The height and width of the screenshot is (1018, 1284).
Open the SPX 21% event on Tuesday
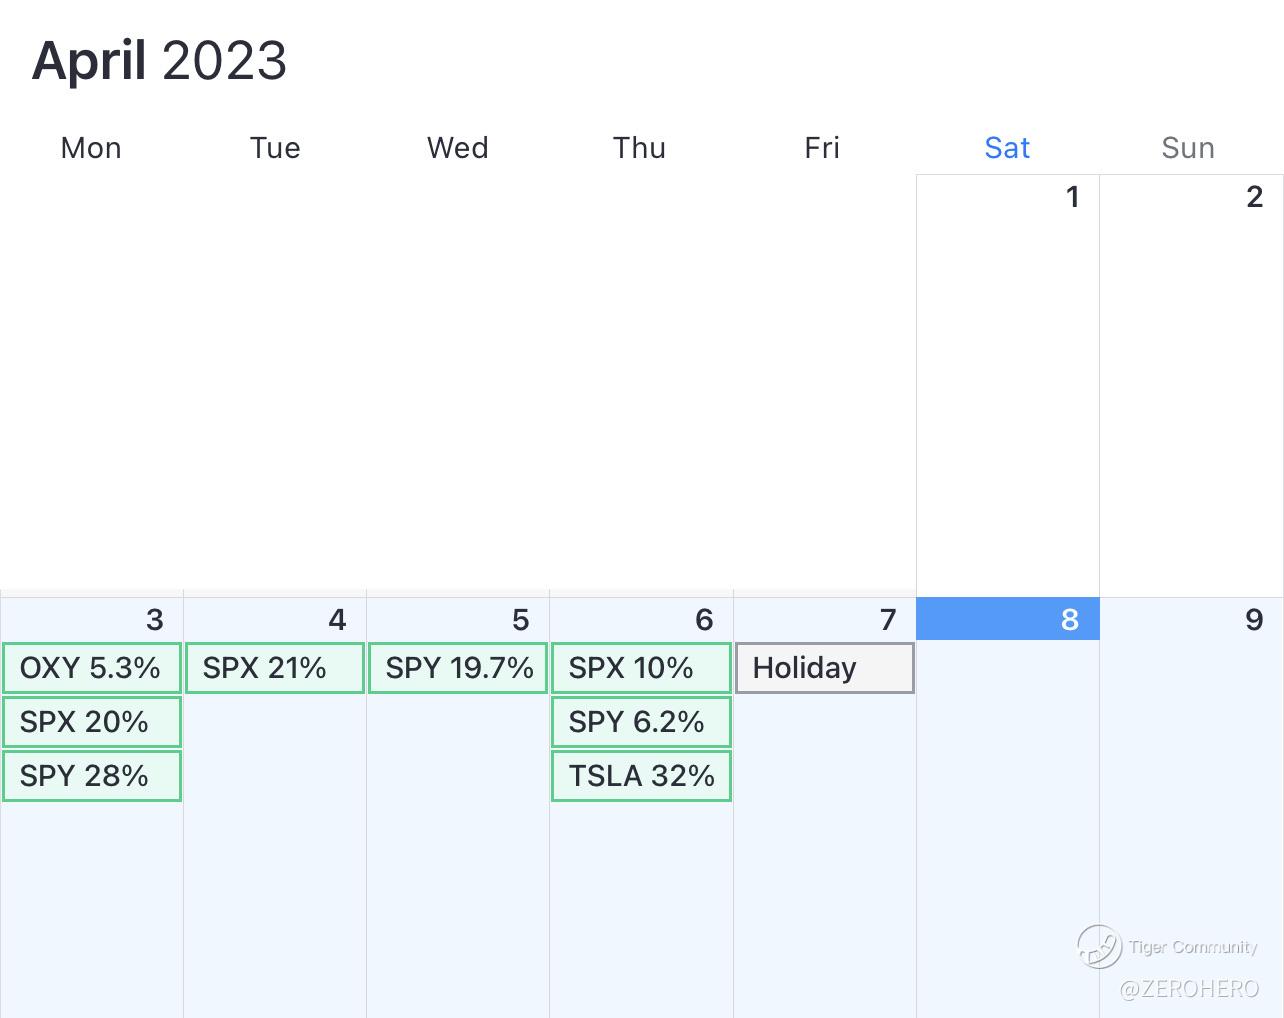coord(274,668)
